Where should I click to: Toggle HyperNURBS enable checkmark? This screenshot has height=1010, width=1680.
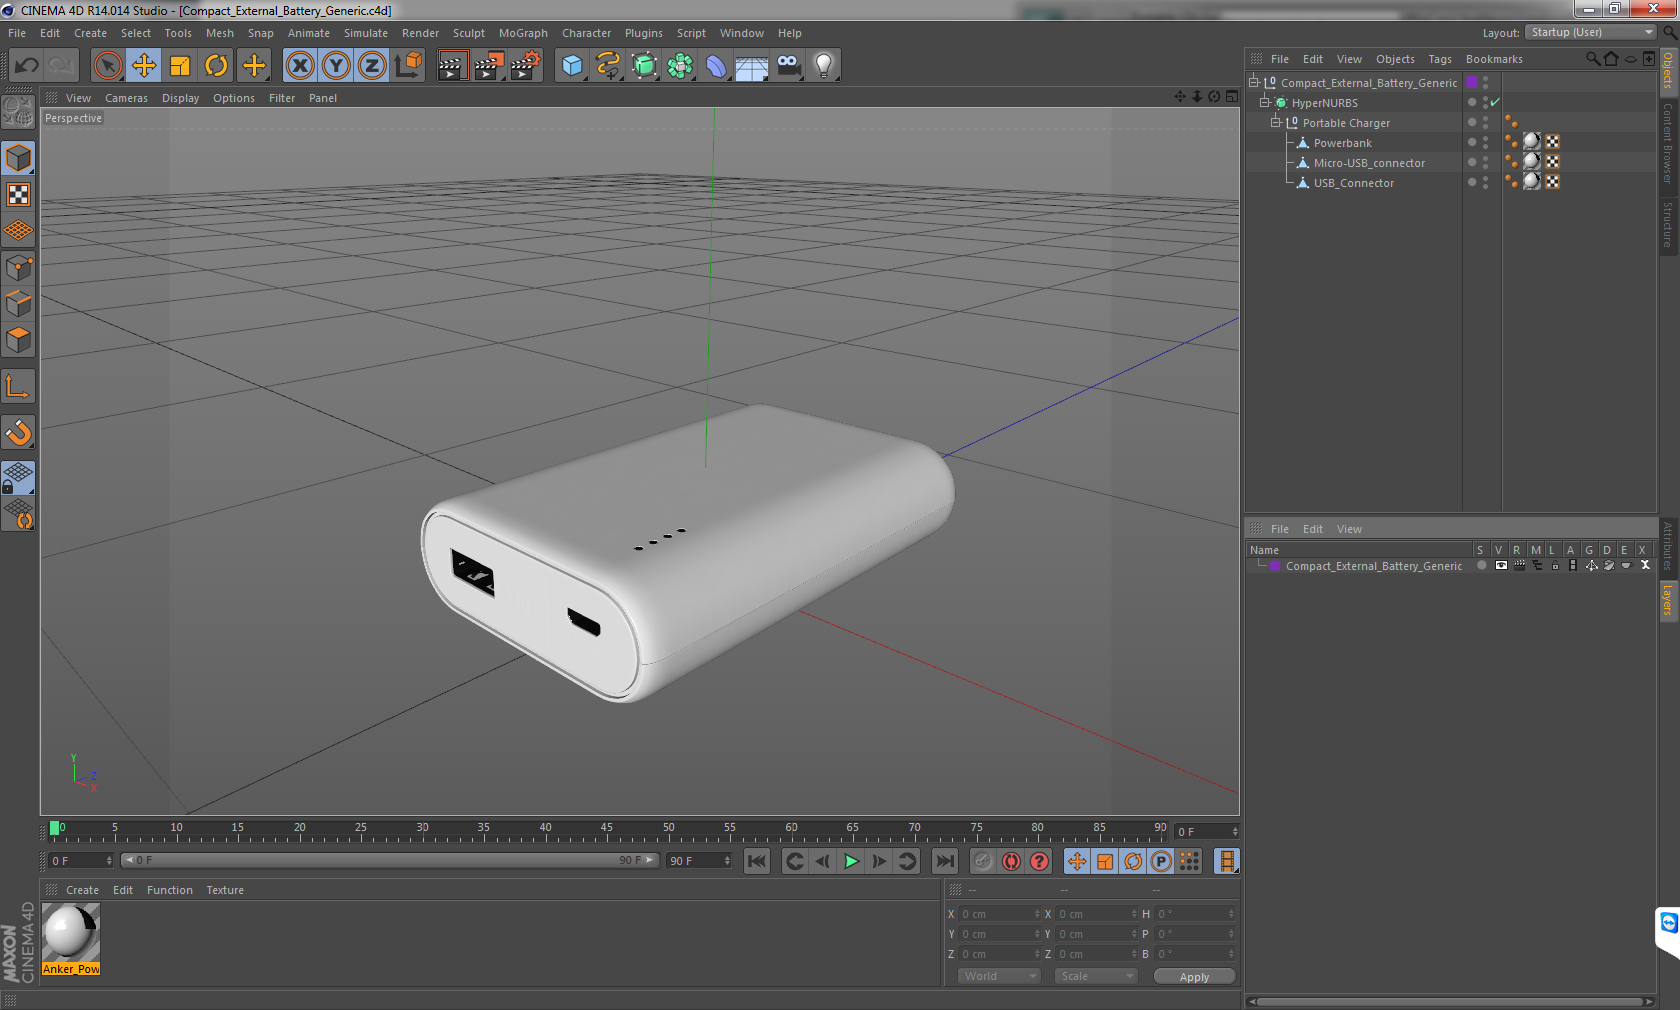coord(1495,103)
